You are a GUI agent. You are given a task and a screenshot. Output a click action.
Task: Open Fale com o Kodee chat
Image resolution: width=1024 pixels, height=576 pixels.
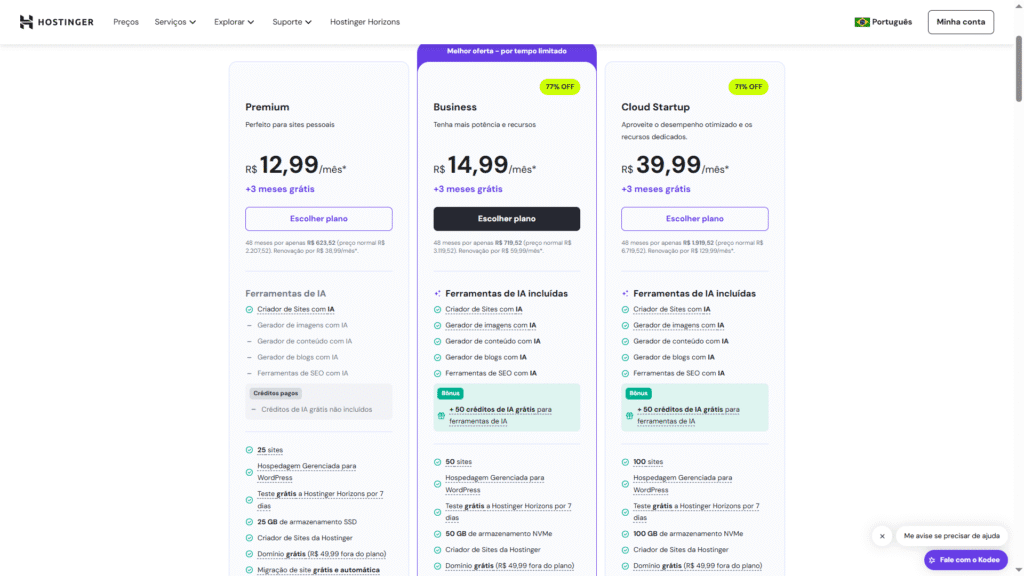click(x=965, y=560)
